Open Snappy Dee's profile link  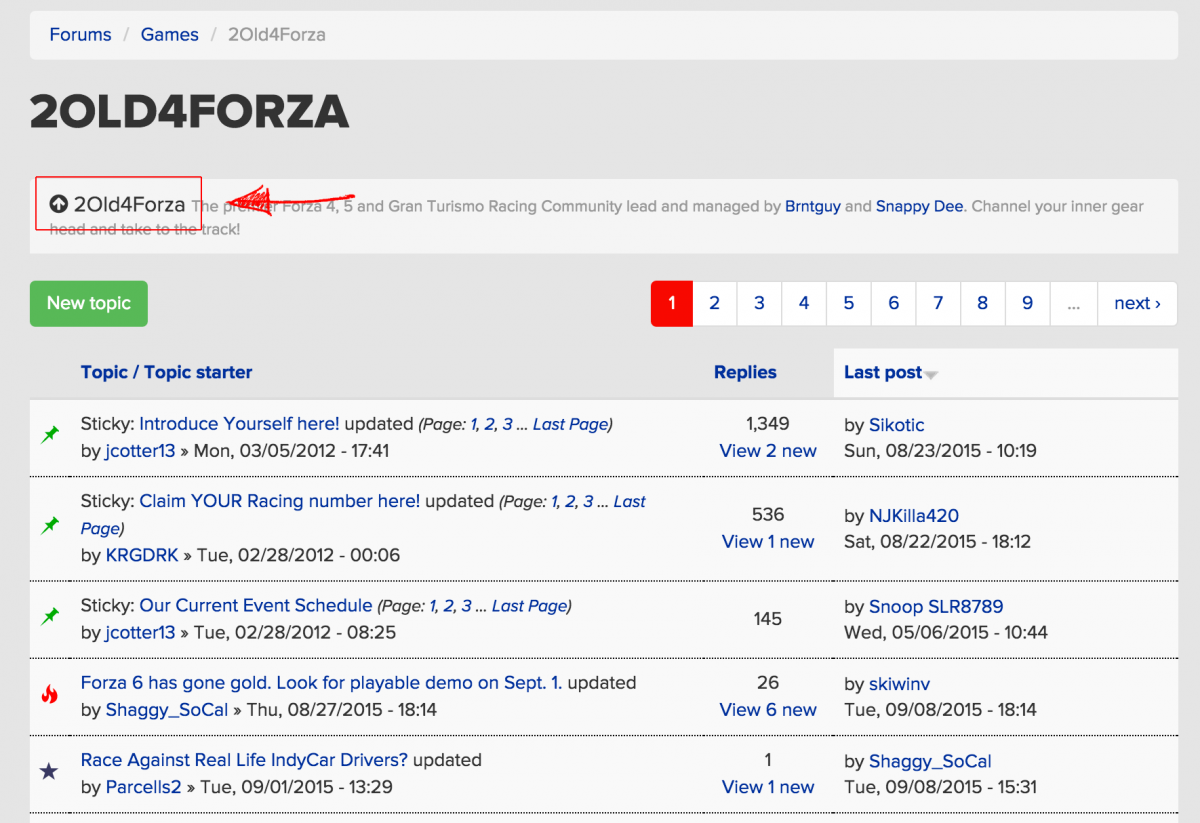[x=919, y=207]
